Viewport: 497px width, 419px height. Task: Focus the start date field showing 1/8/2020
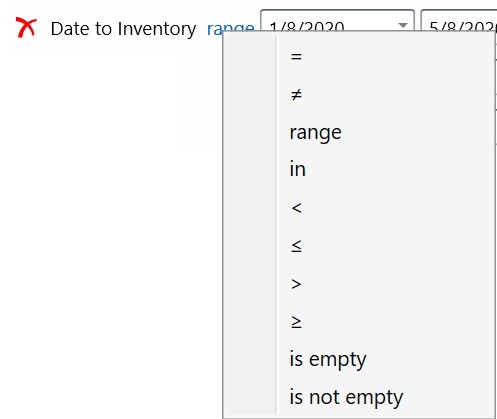click(x=337, y=21)
